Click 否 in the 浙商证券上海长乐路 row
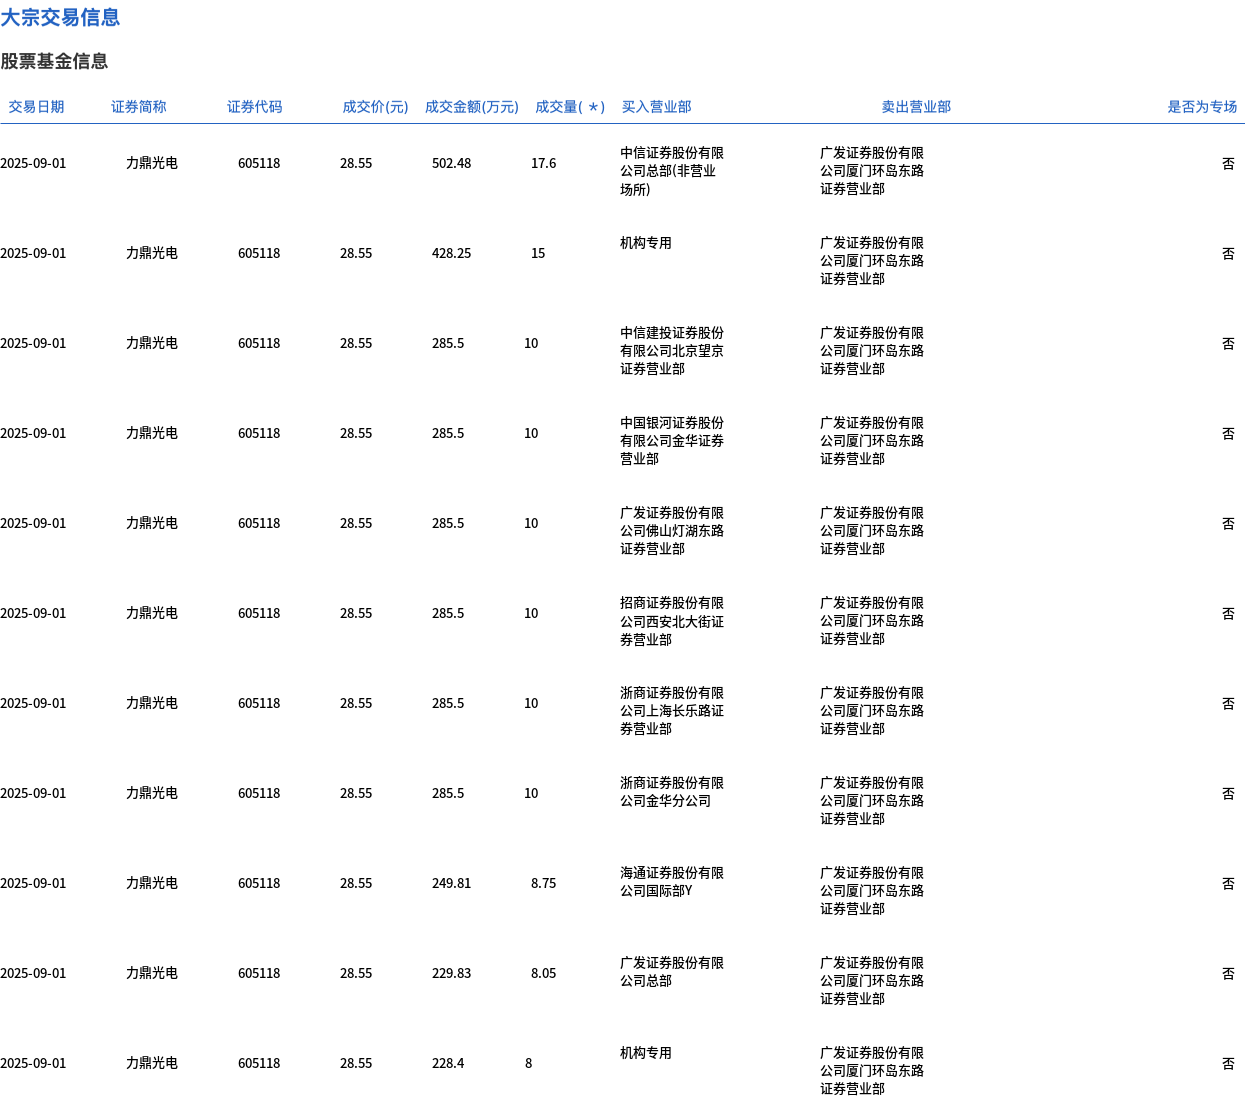 [1228, 703]
